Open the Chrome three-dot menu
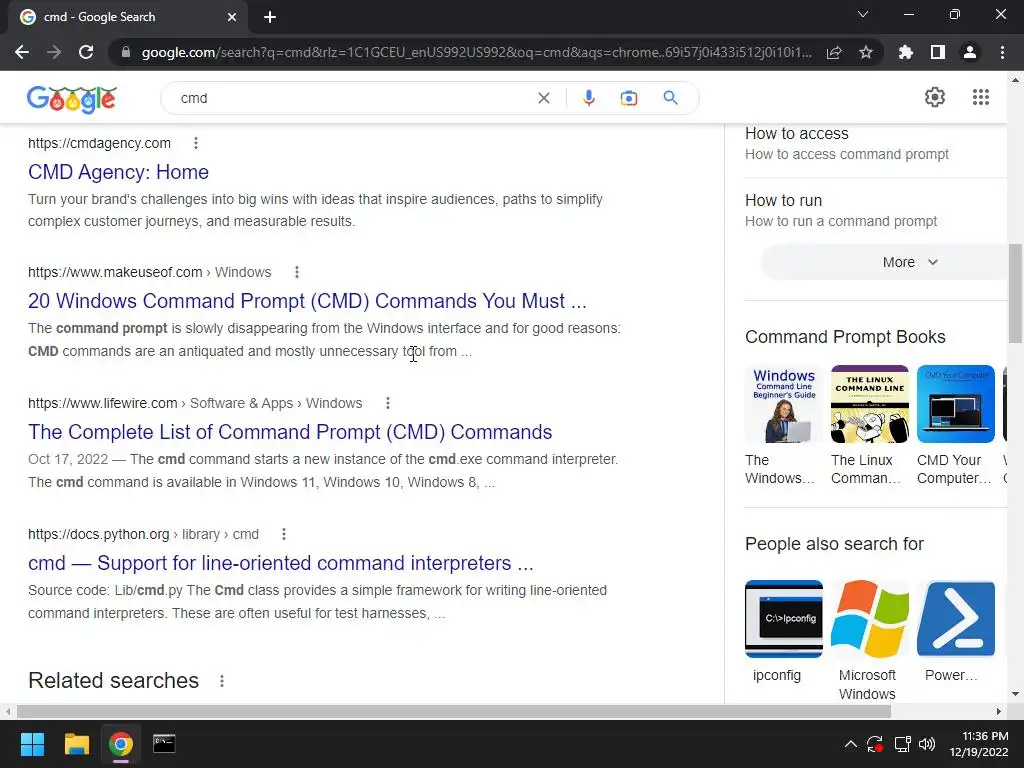1024x768 pixels. click(1002, 52)
